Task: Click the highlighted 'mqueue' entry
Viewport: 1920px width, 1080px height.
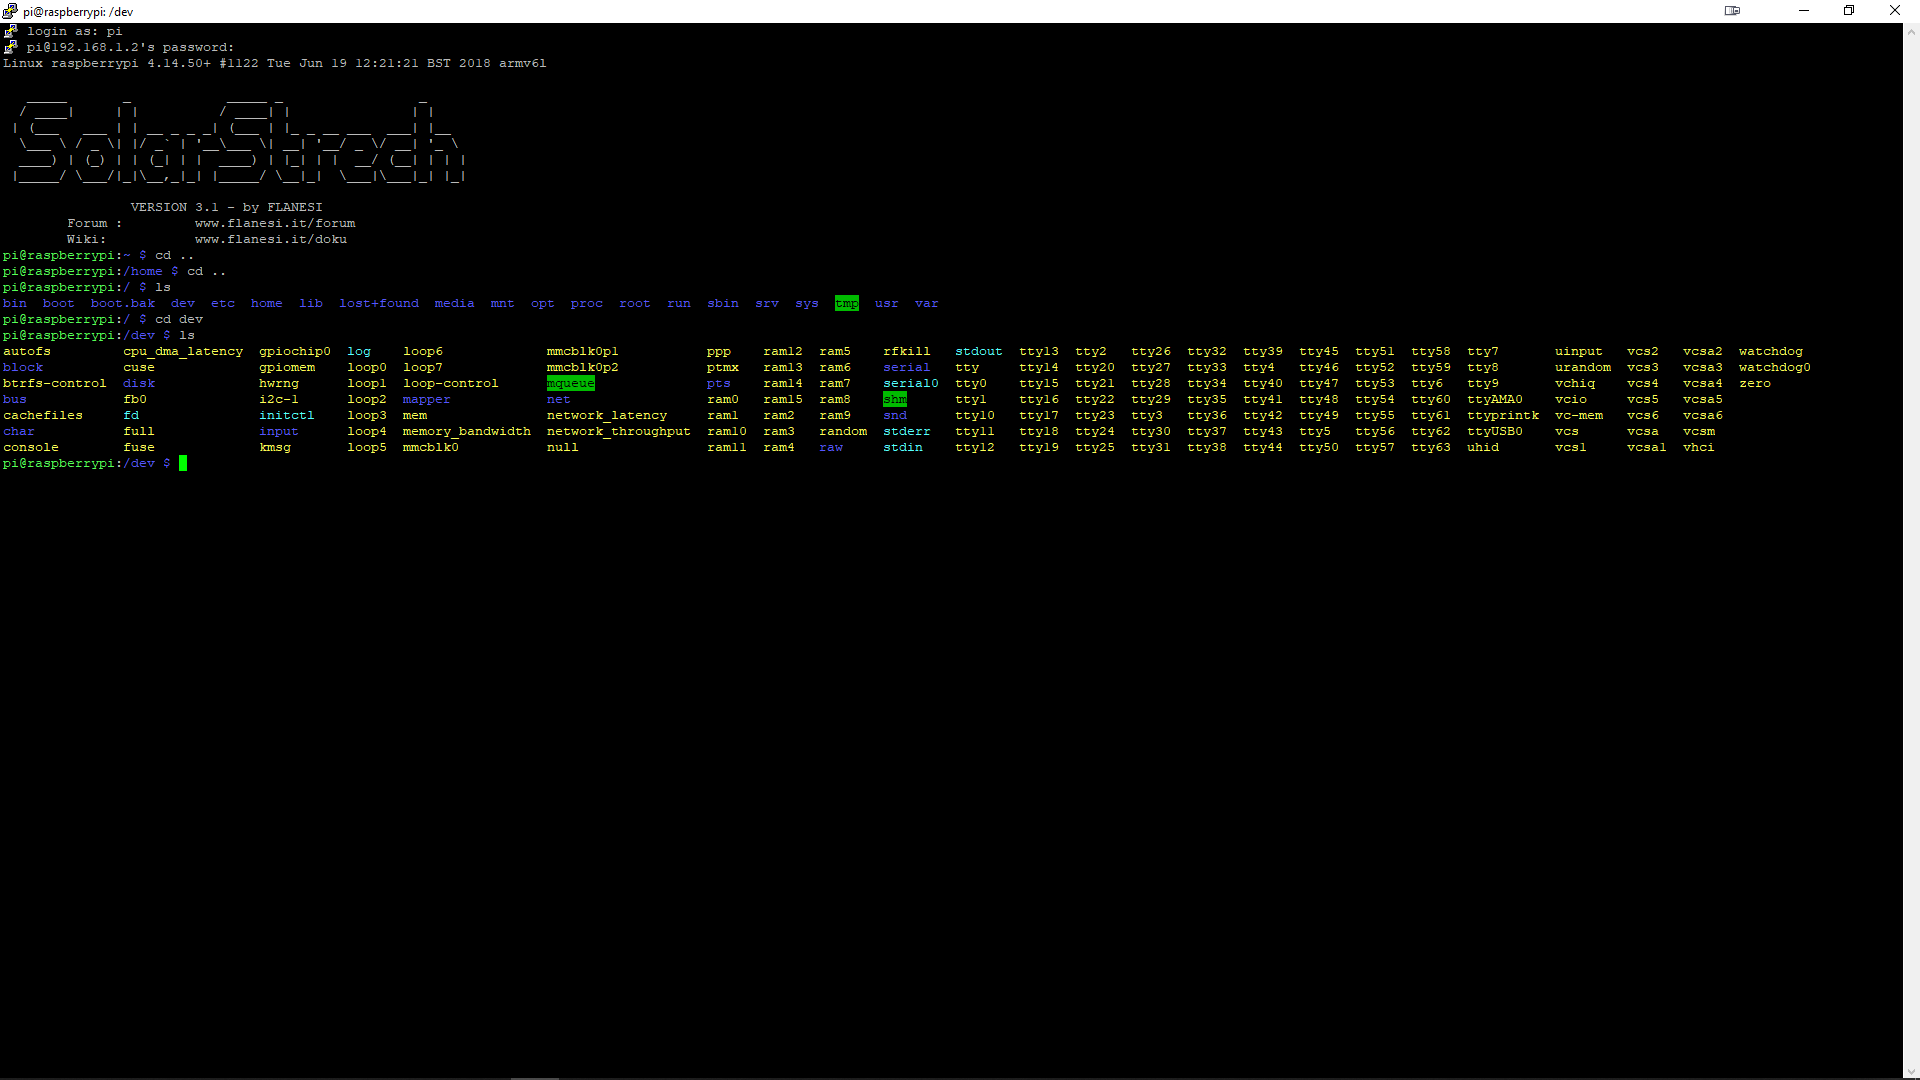Action: click(571, 383)
